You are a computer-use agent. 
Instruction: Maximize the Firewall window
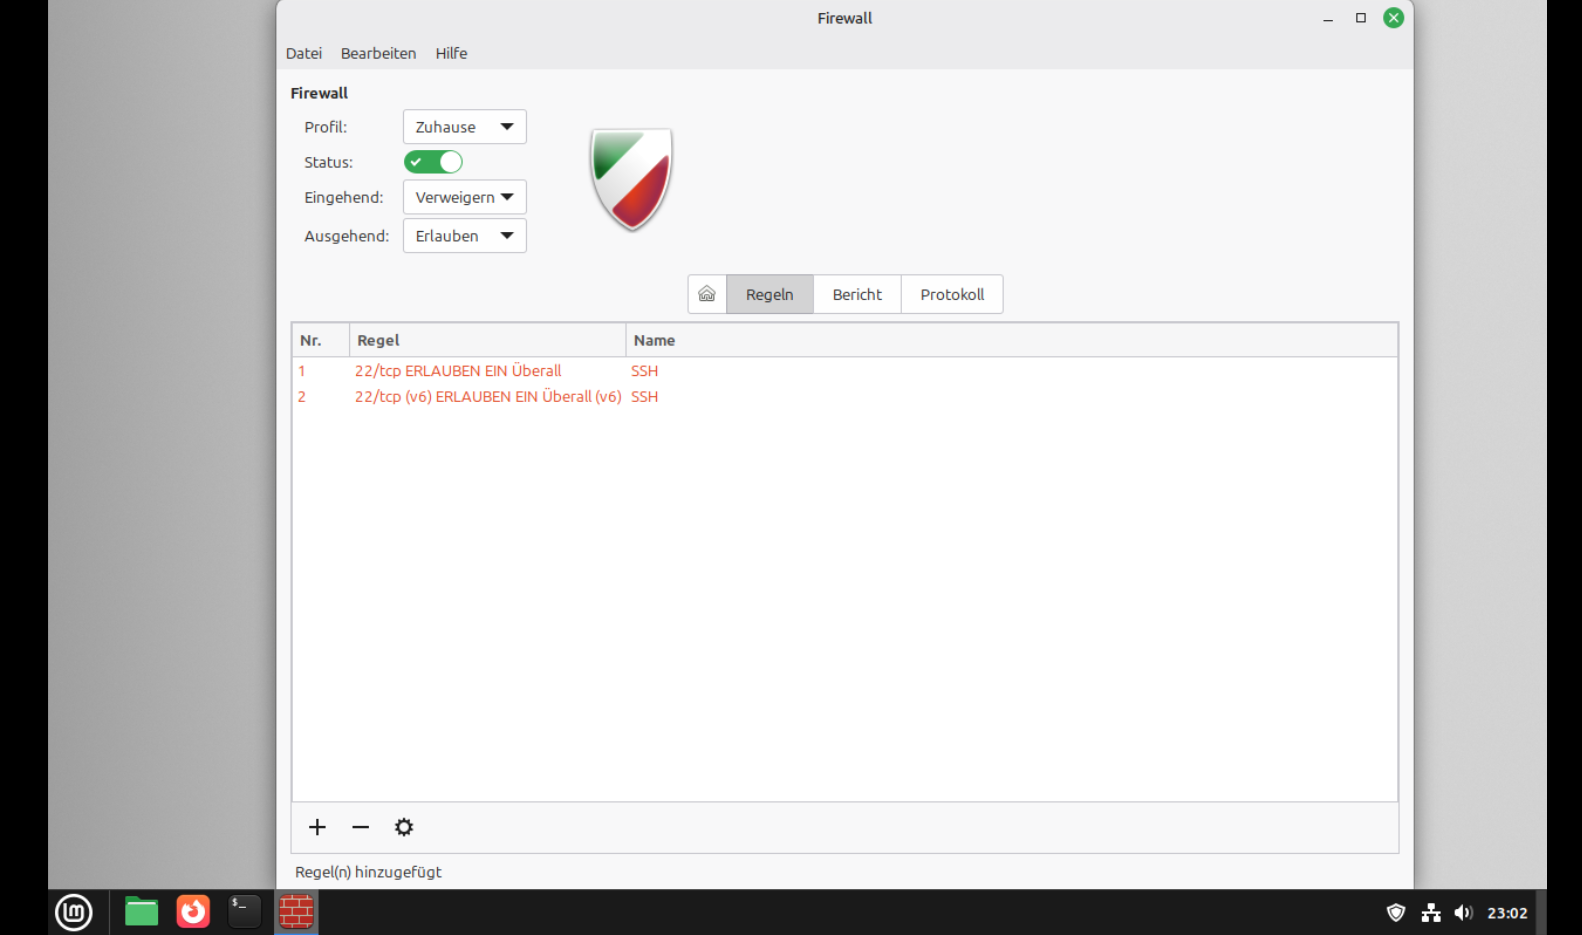(x=1361, y=18)
